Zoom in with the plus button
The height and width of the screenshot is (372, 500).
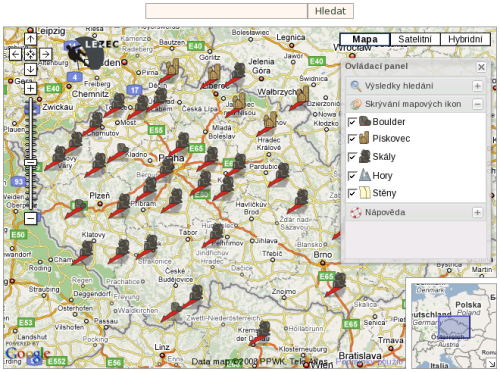click(30, 88)
